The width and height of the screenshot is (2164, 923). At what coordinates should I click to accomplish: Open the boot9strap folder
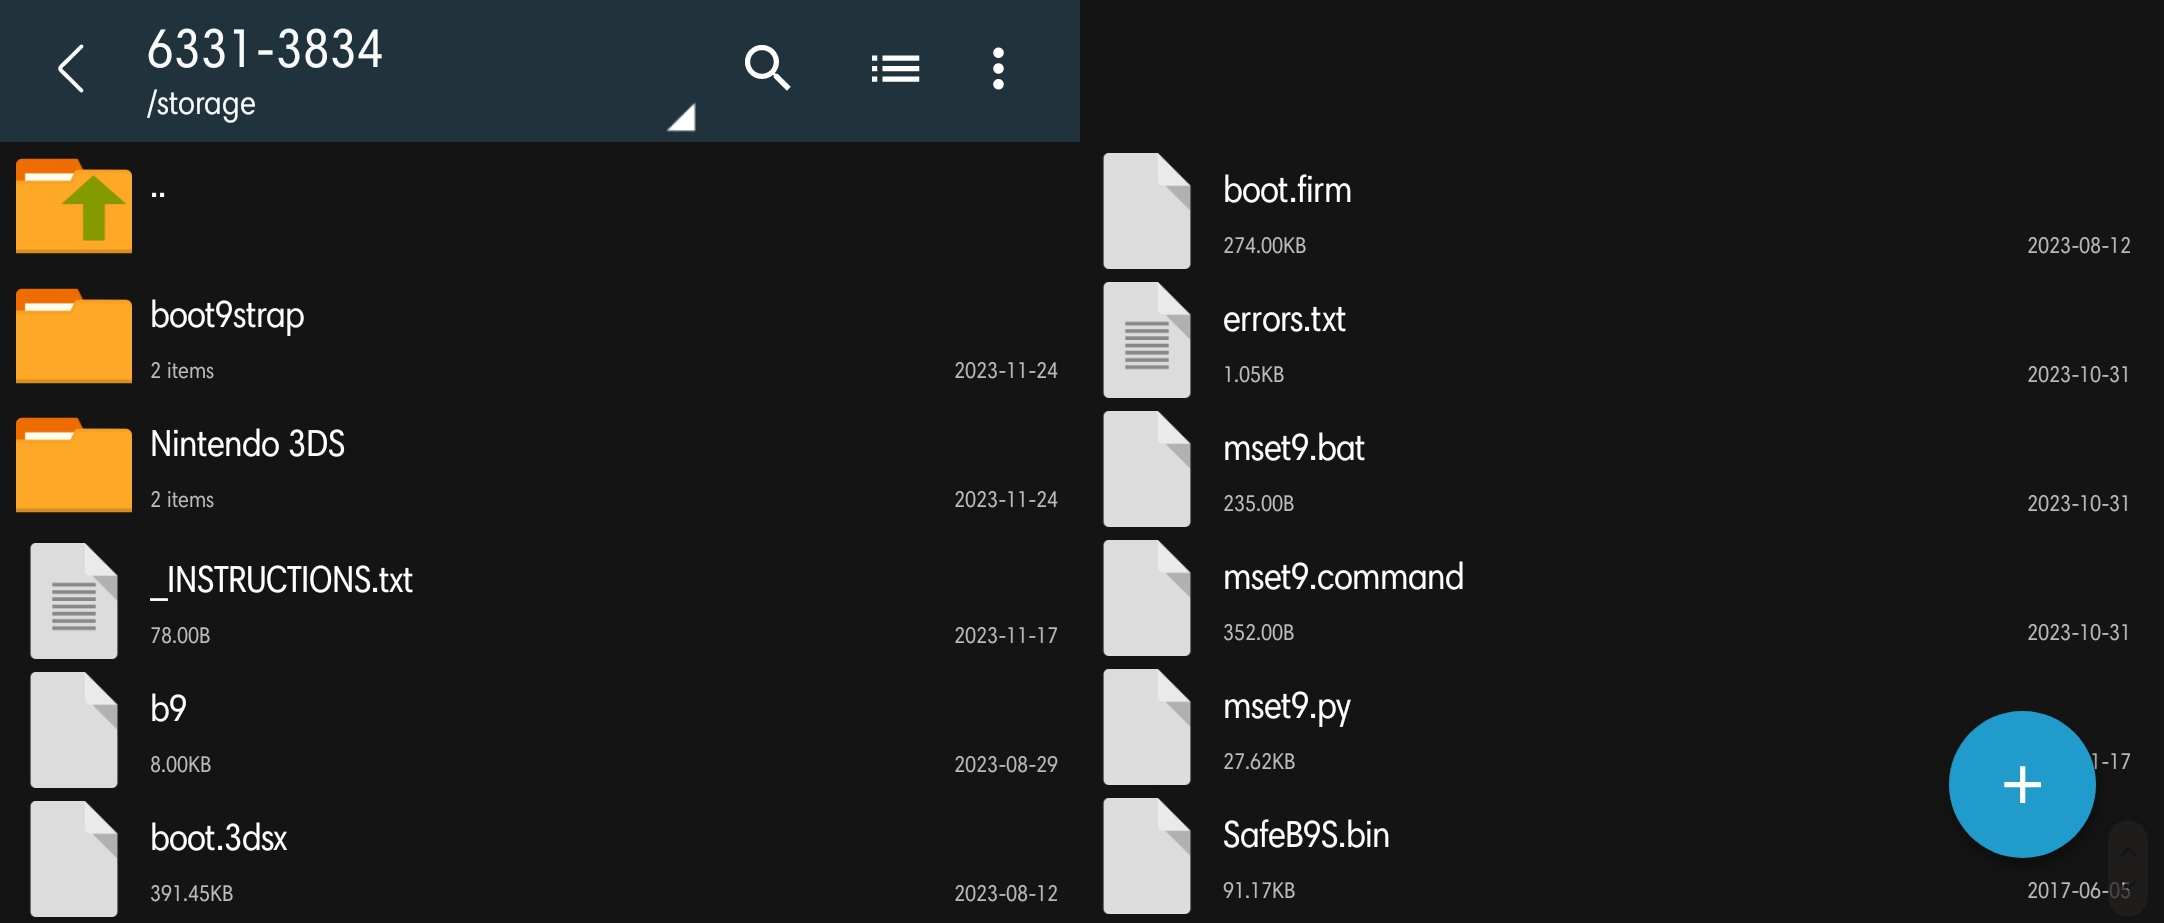click(227, 316)
